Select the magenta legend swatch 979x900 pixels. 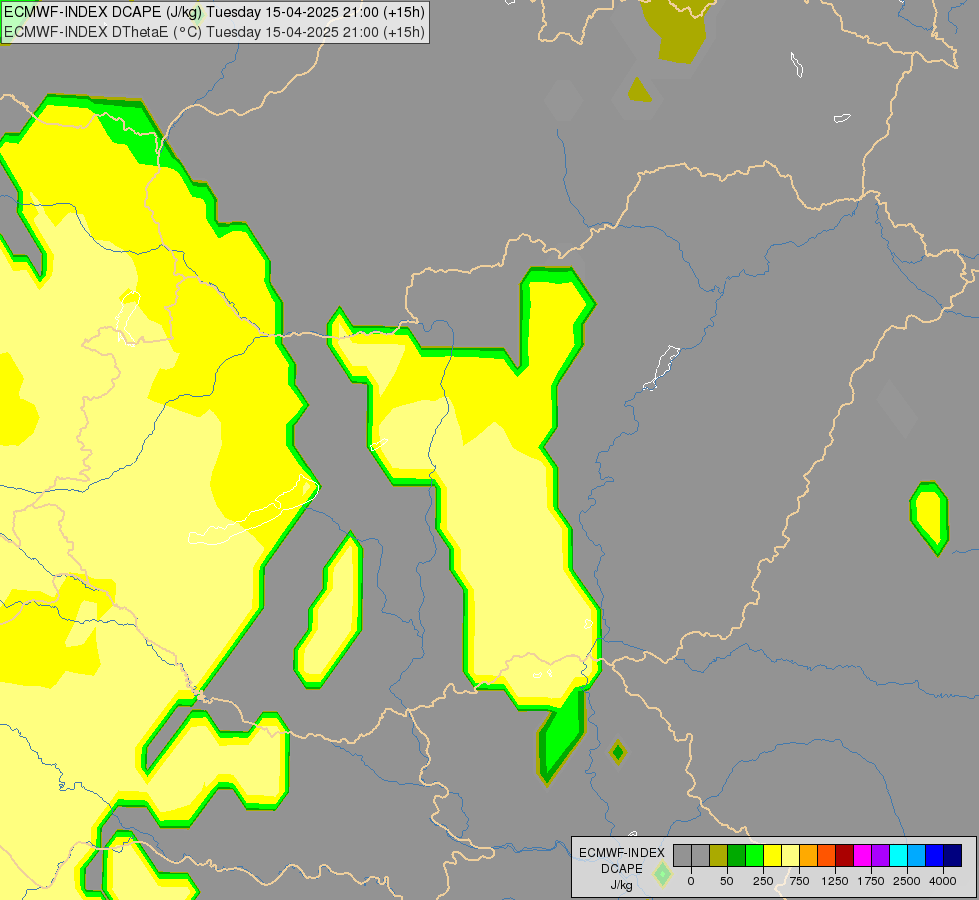pyautogui.click(x=863, y=856)
